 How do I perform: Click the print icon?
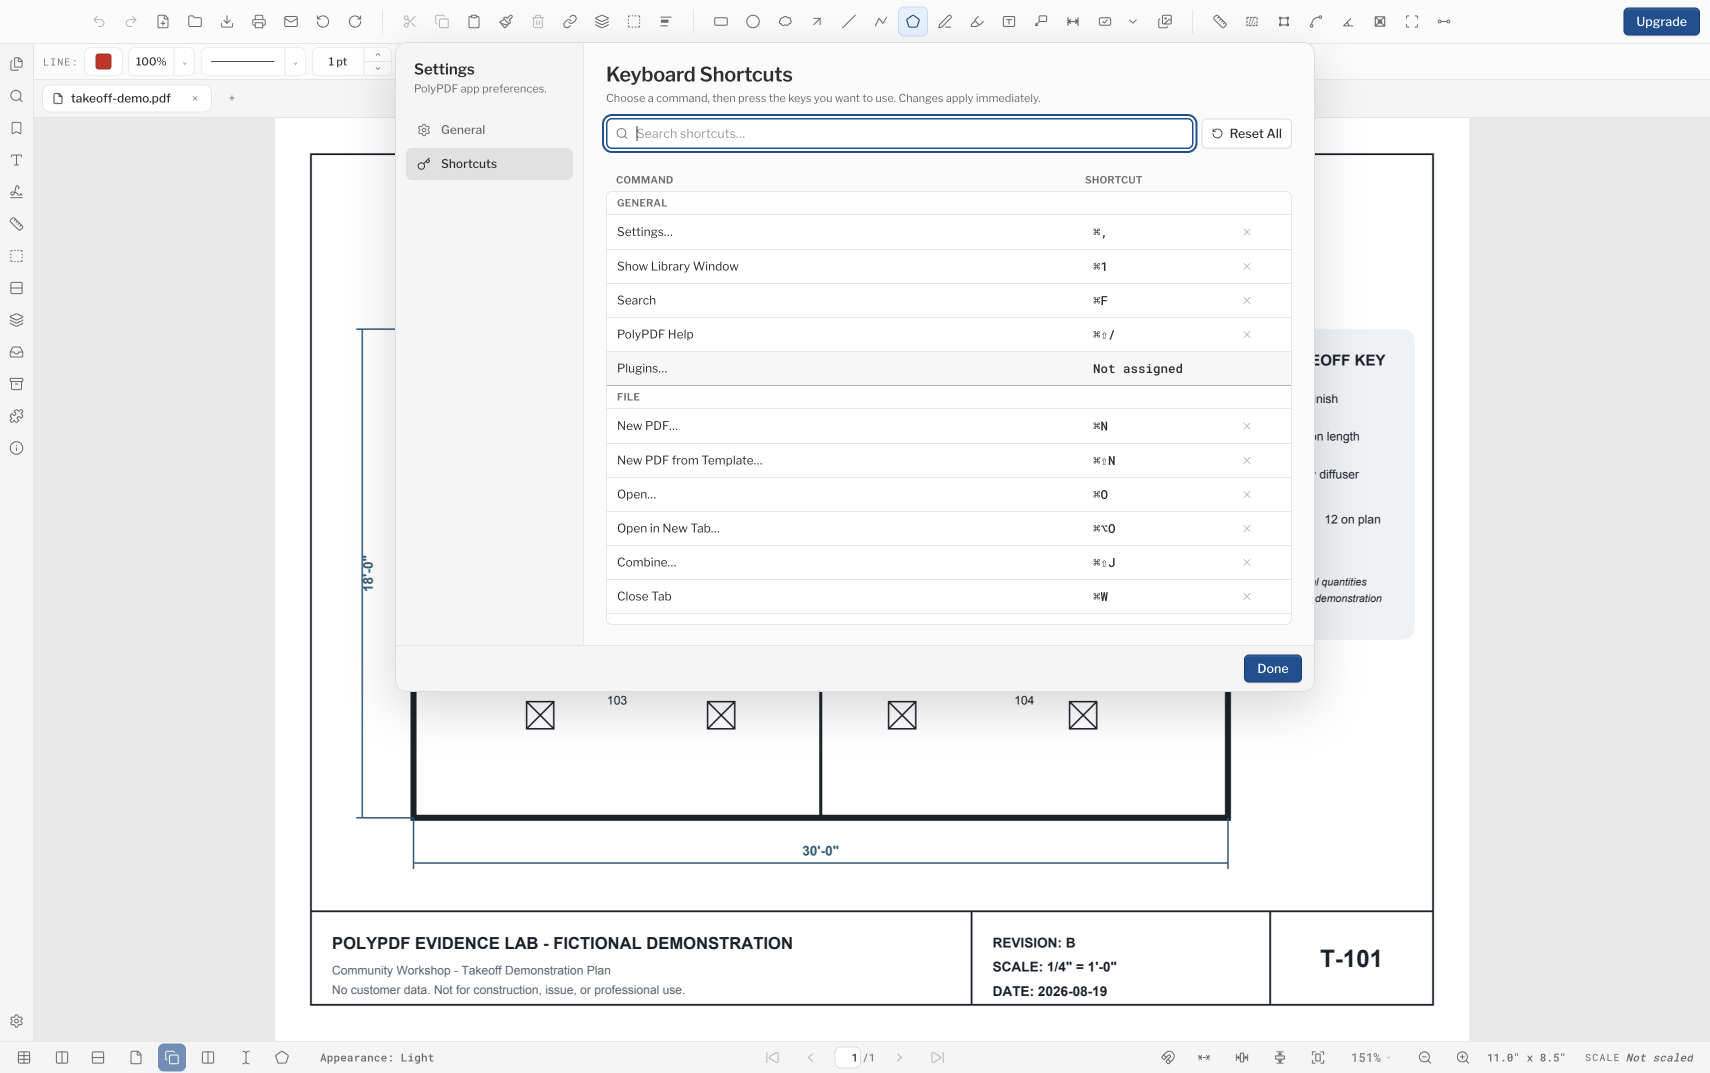pos(259,21)
